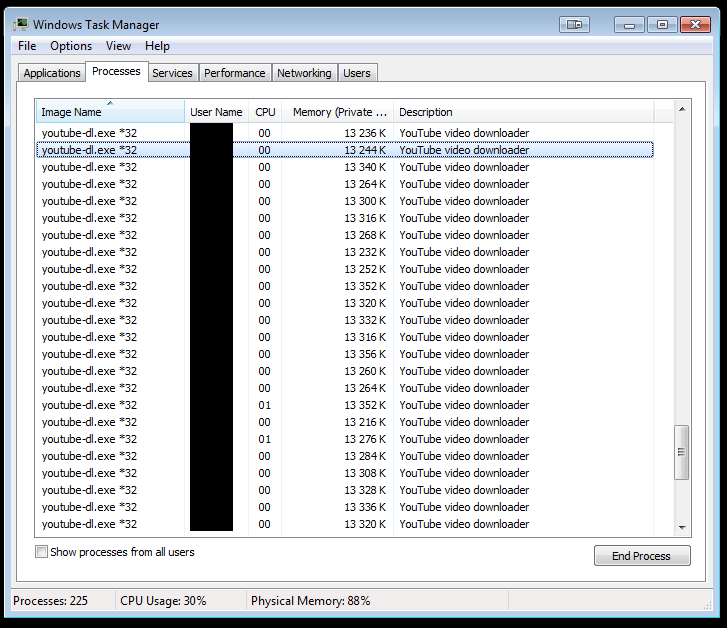Sort by the Description column header
The image size is (727, 628).
click(x=524, y=112)
